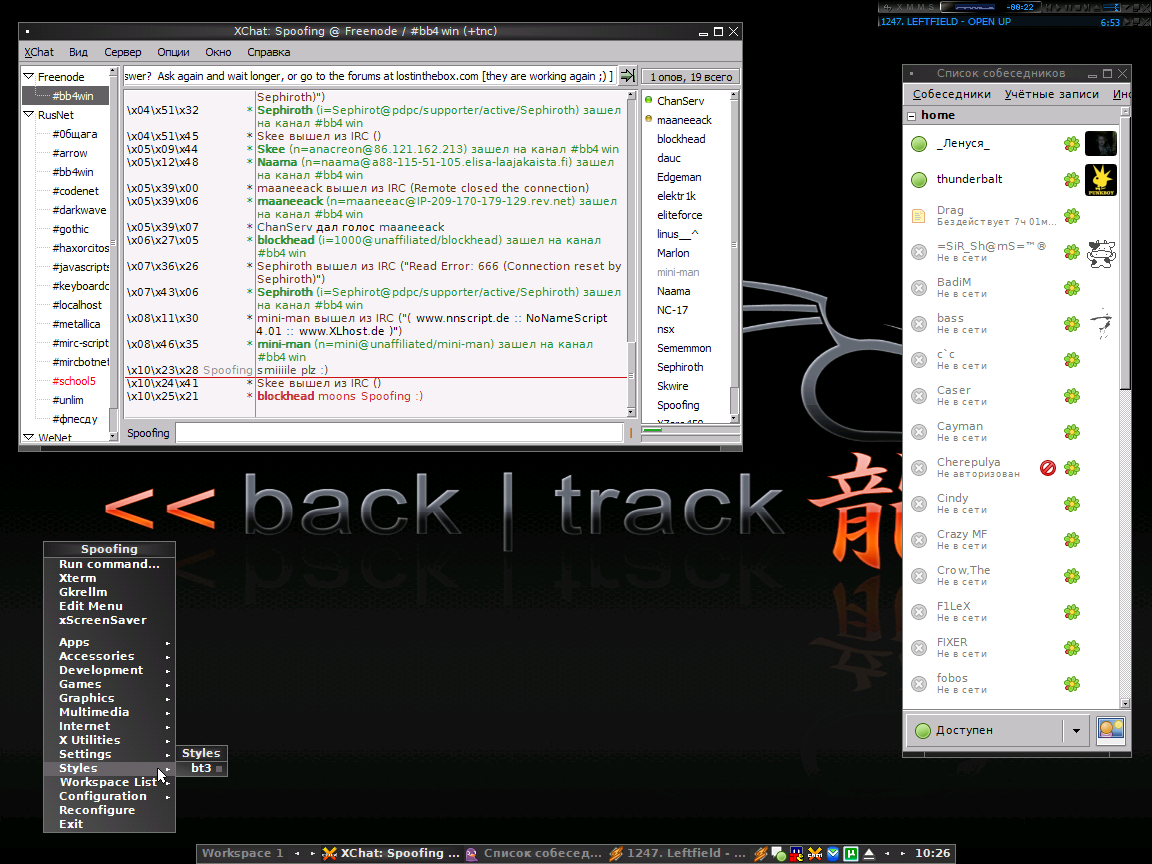Click the orange lightning tray icon
The height and width of the screenshot is (864, 1152).
click(x=760, y=854)
